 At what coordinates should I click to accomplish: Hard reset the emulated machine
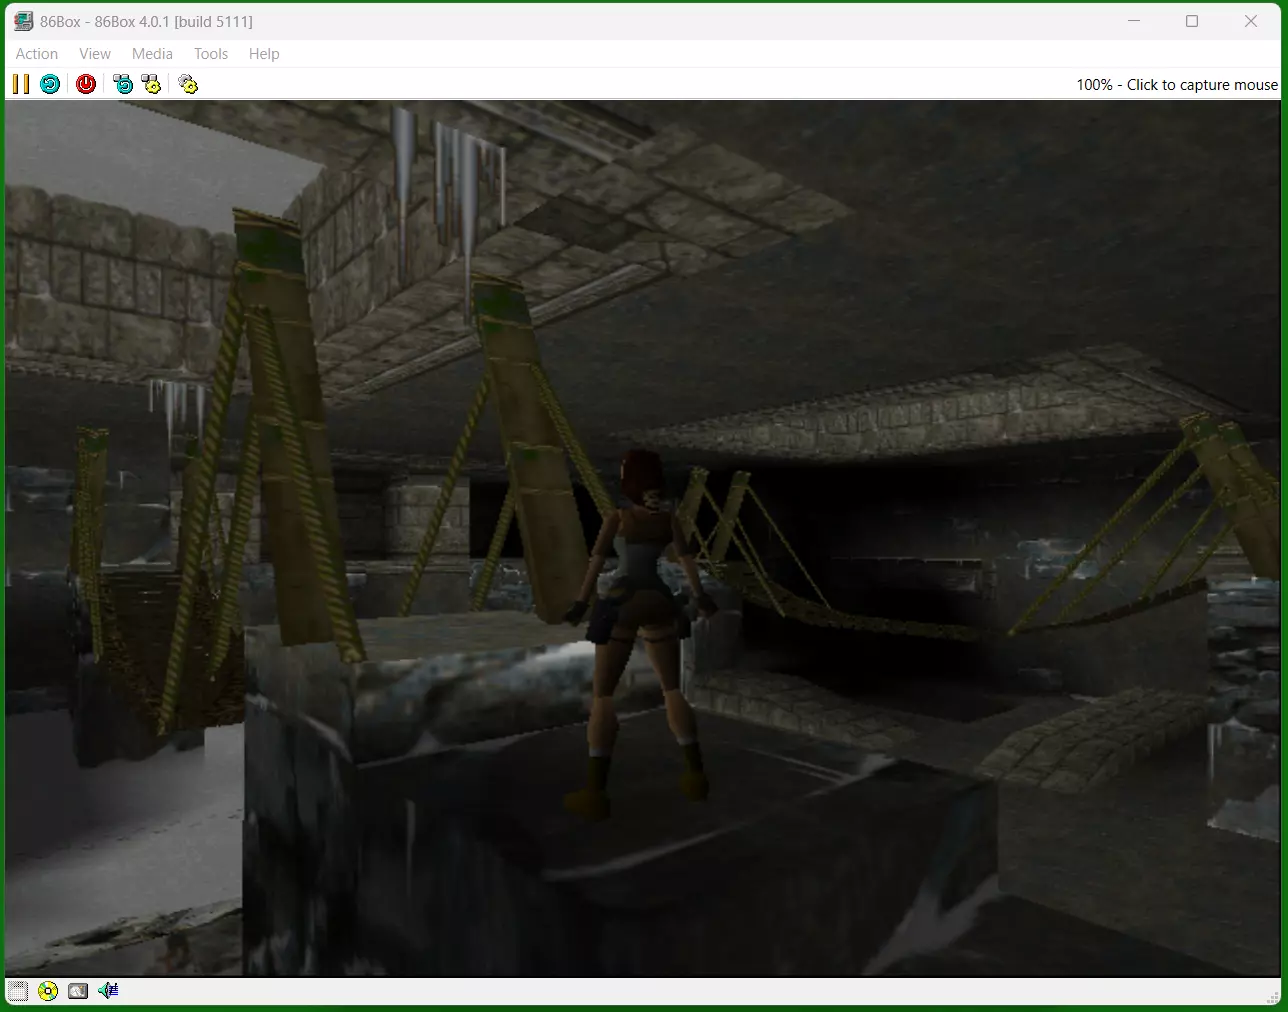(50, 84)
